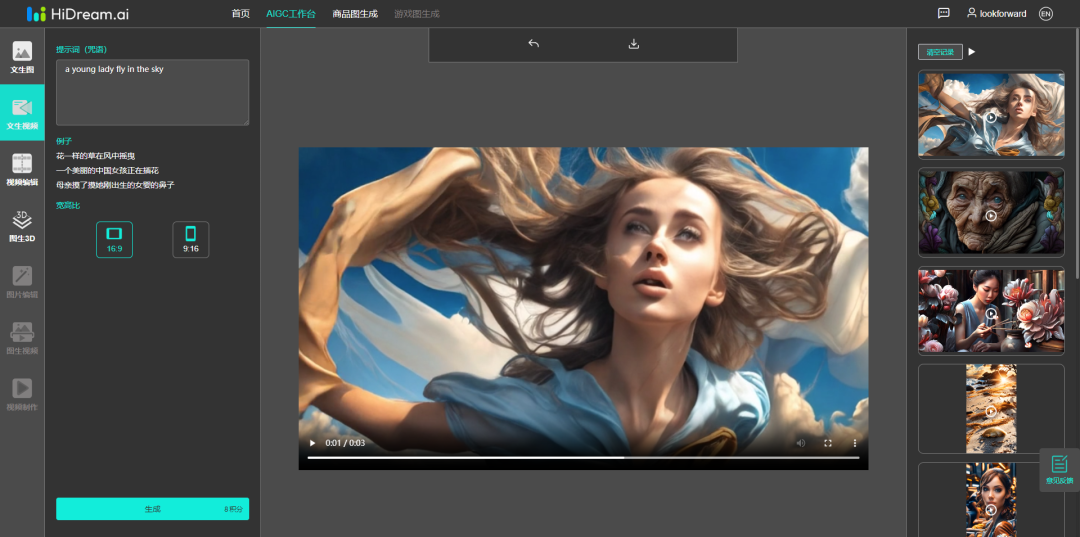Click the prompt text box
This screenshot has width=1080, height=537.
pos(152,92)
